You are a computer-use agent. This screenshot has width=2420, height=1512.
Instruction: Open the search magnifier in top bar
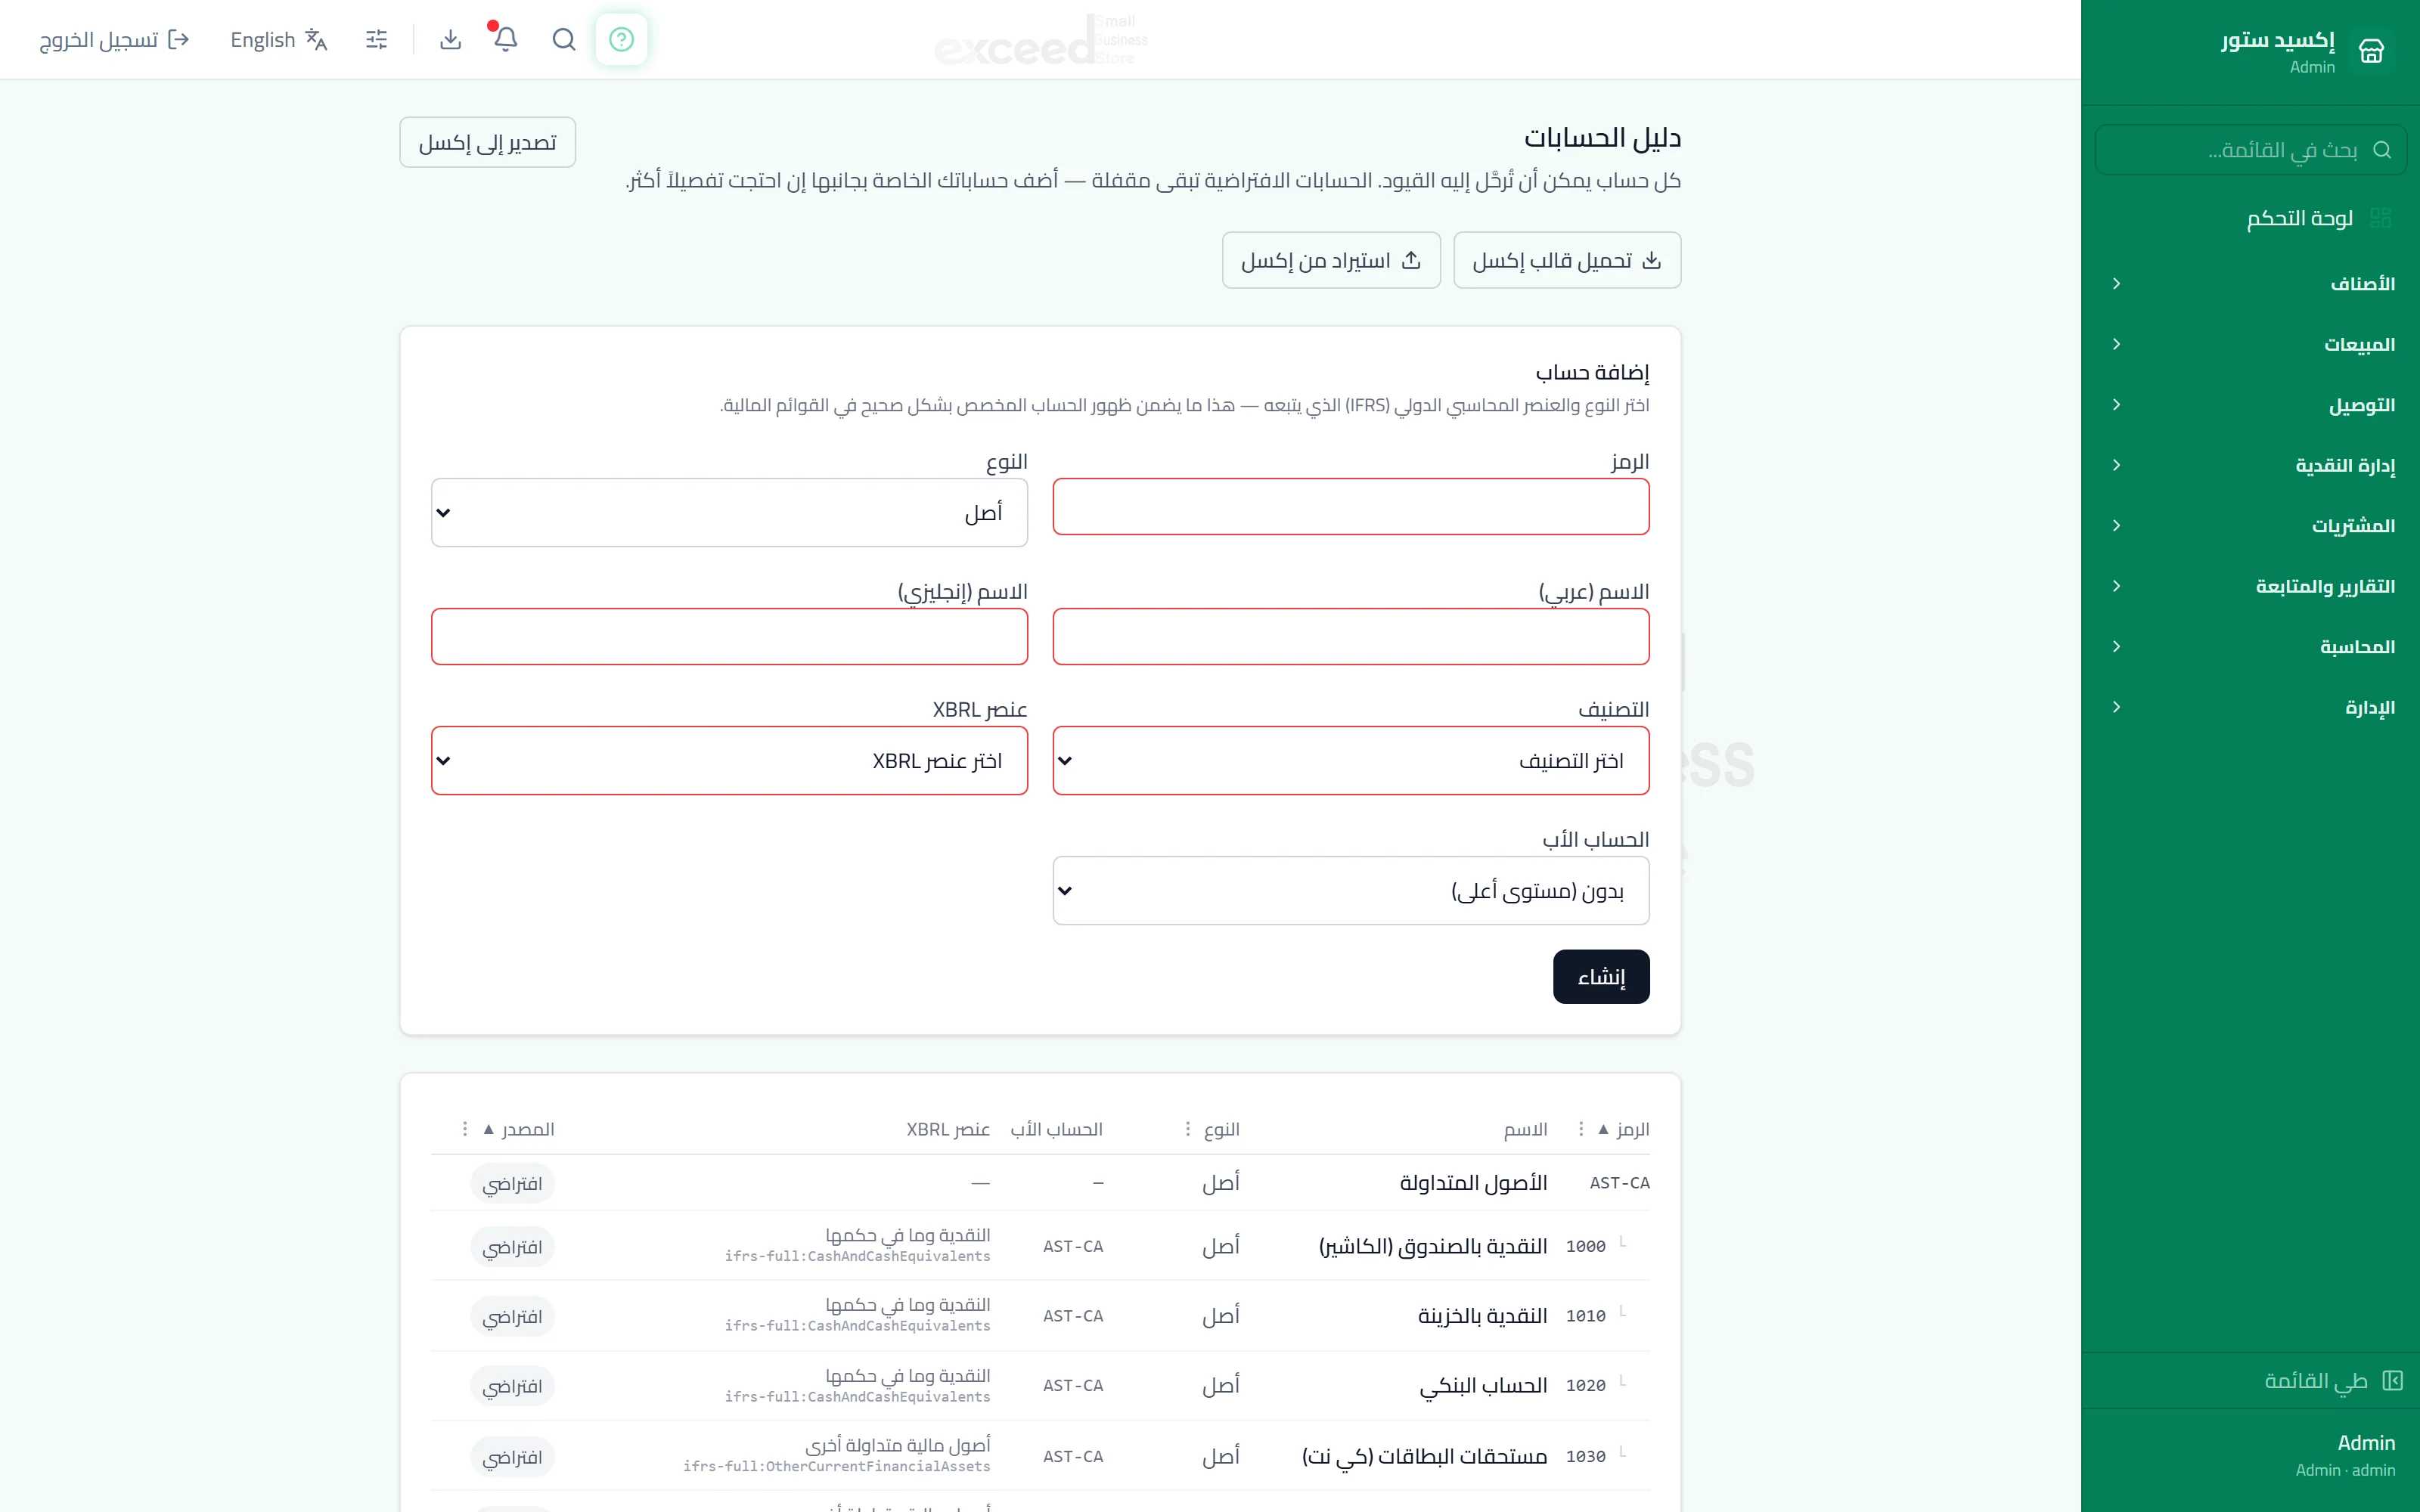(564, 39)
